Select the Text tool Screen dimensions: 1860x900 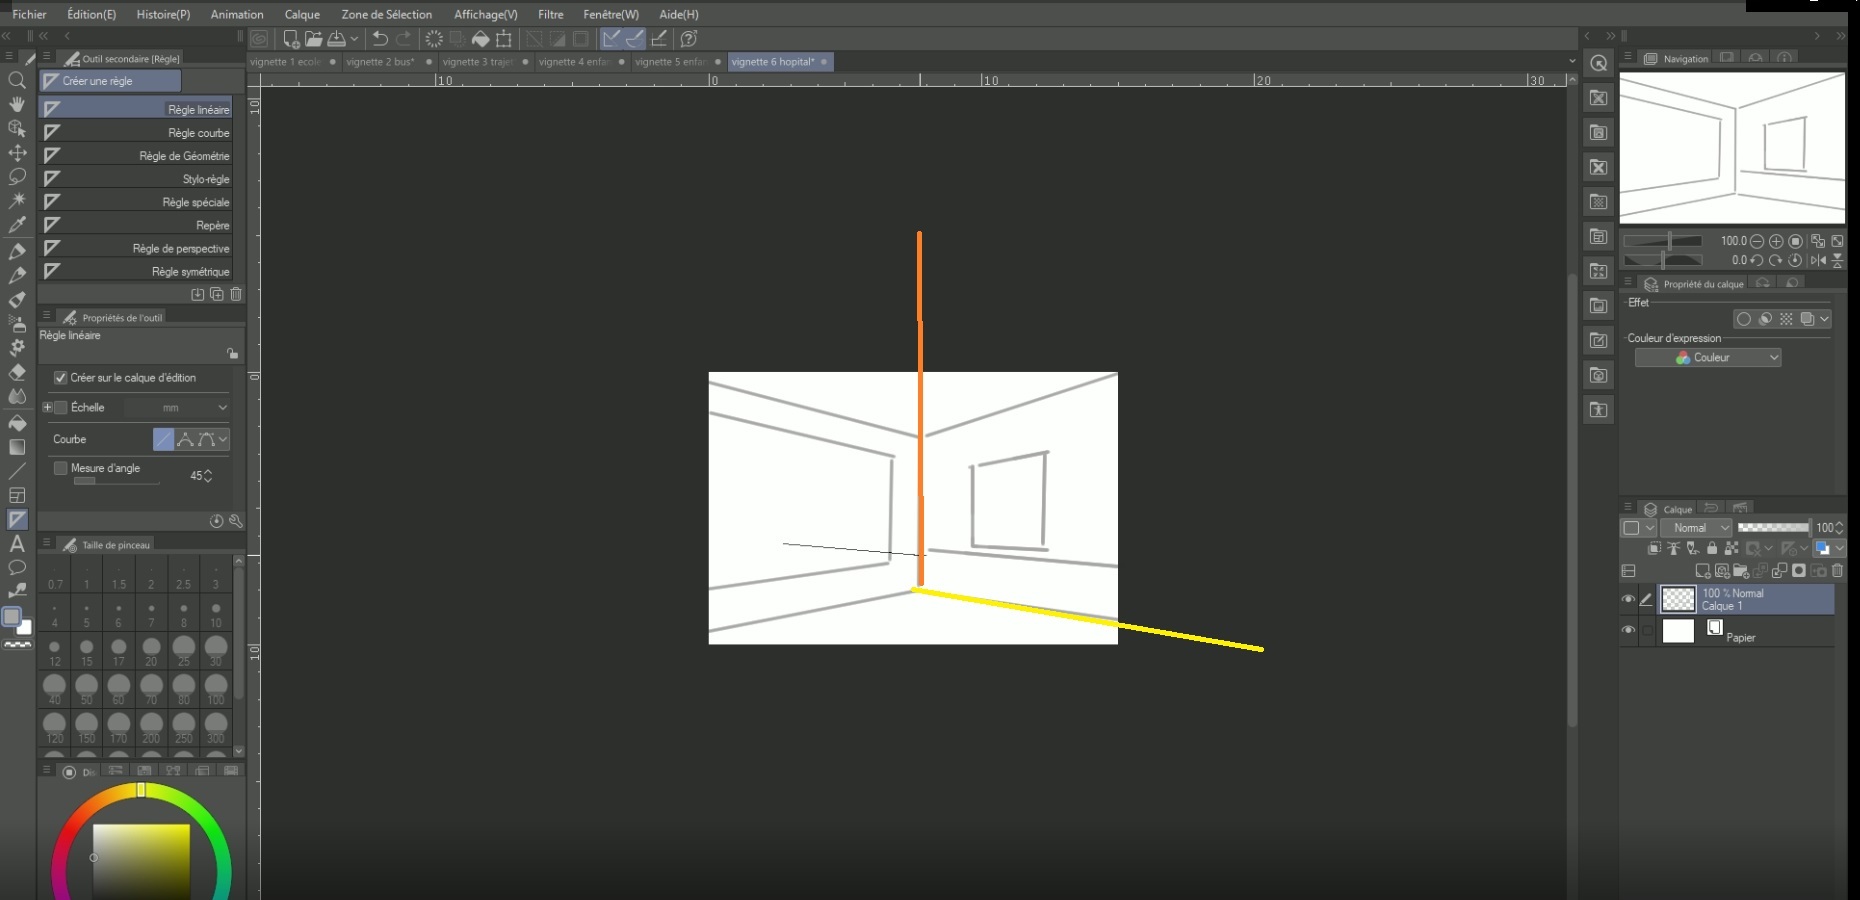[x=17, y=544]
